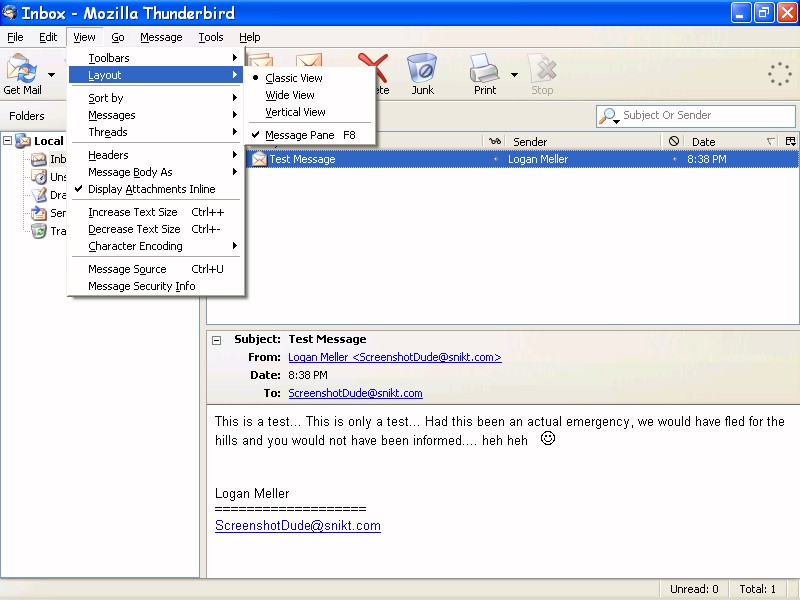The height and width of the screenshot is (600, 800).
Task: Click the Test Message envelope icon
Action: tap(259, 159)
